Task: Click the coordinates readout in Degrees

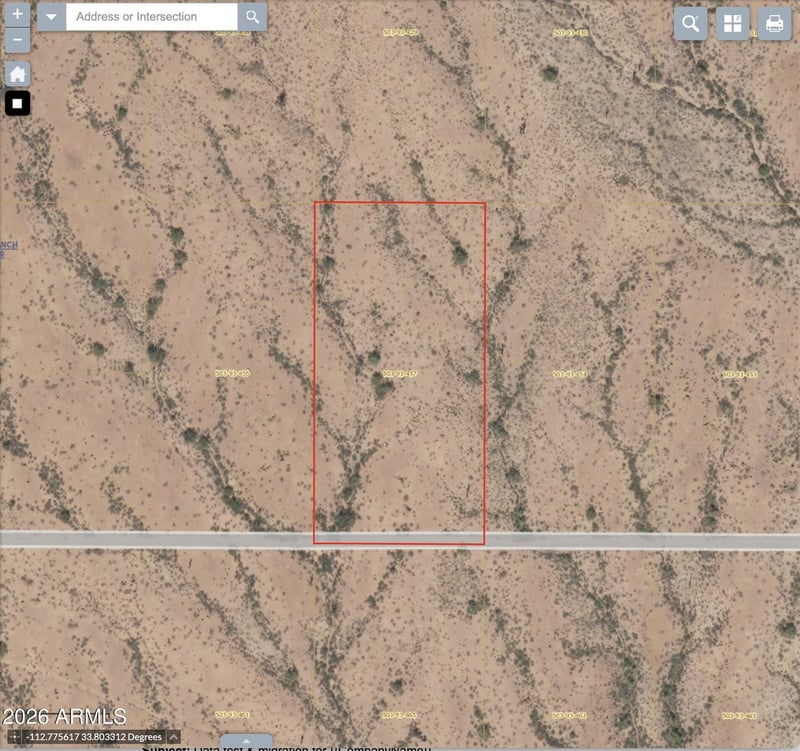Action: point(94,737)
